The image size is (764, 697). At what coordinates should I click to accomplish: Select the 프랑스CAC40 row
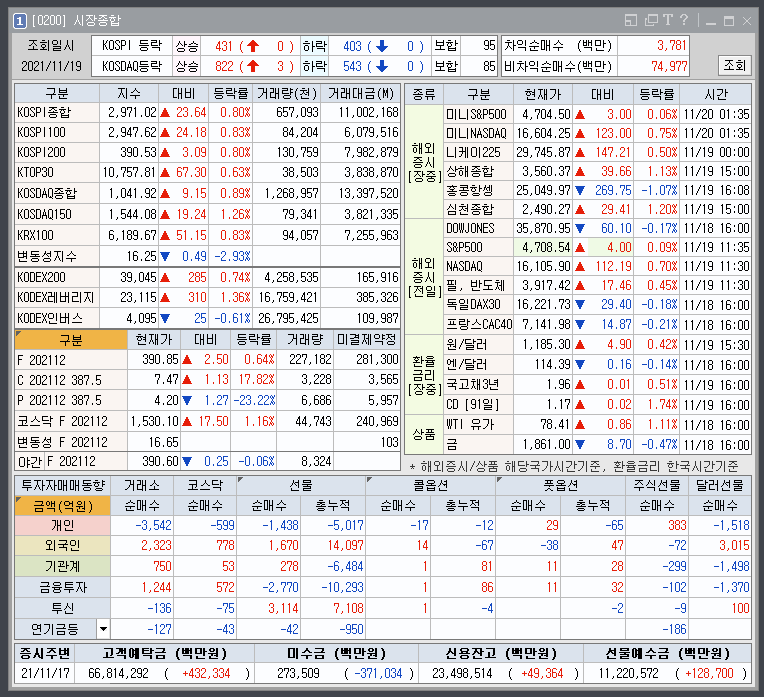point(597,324)
